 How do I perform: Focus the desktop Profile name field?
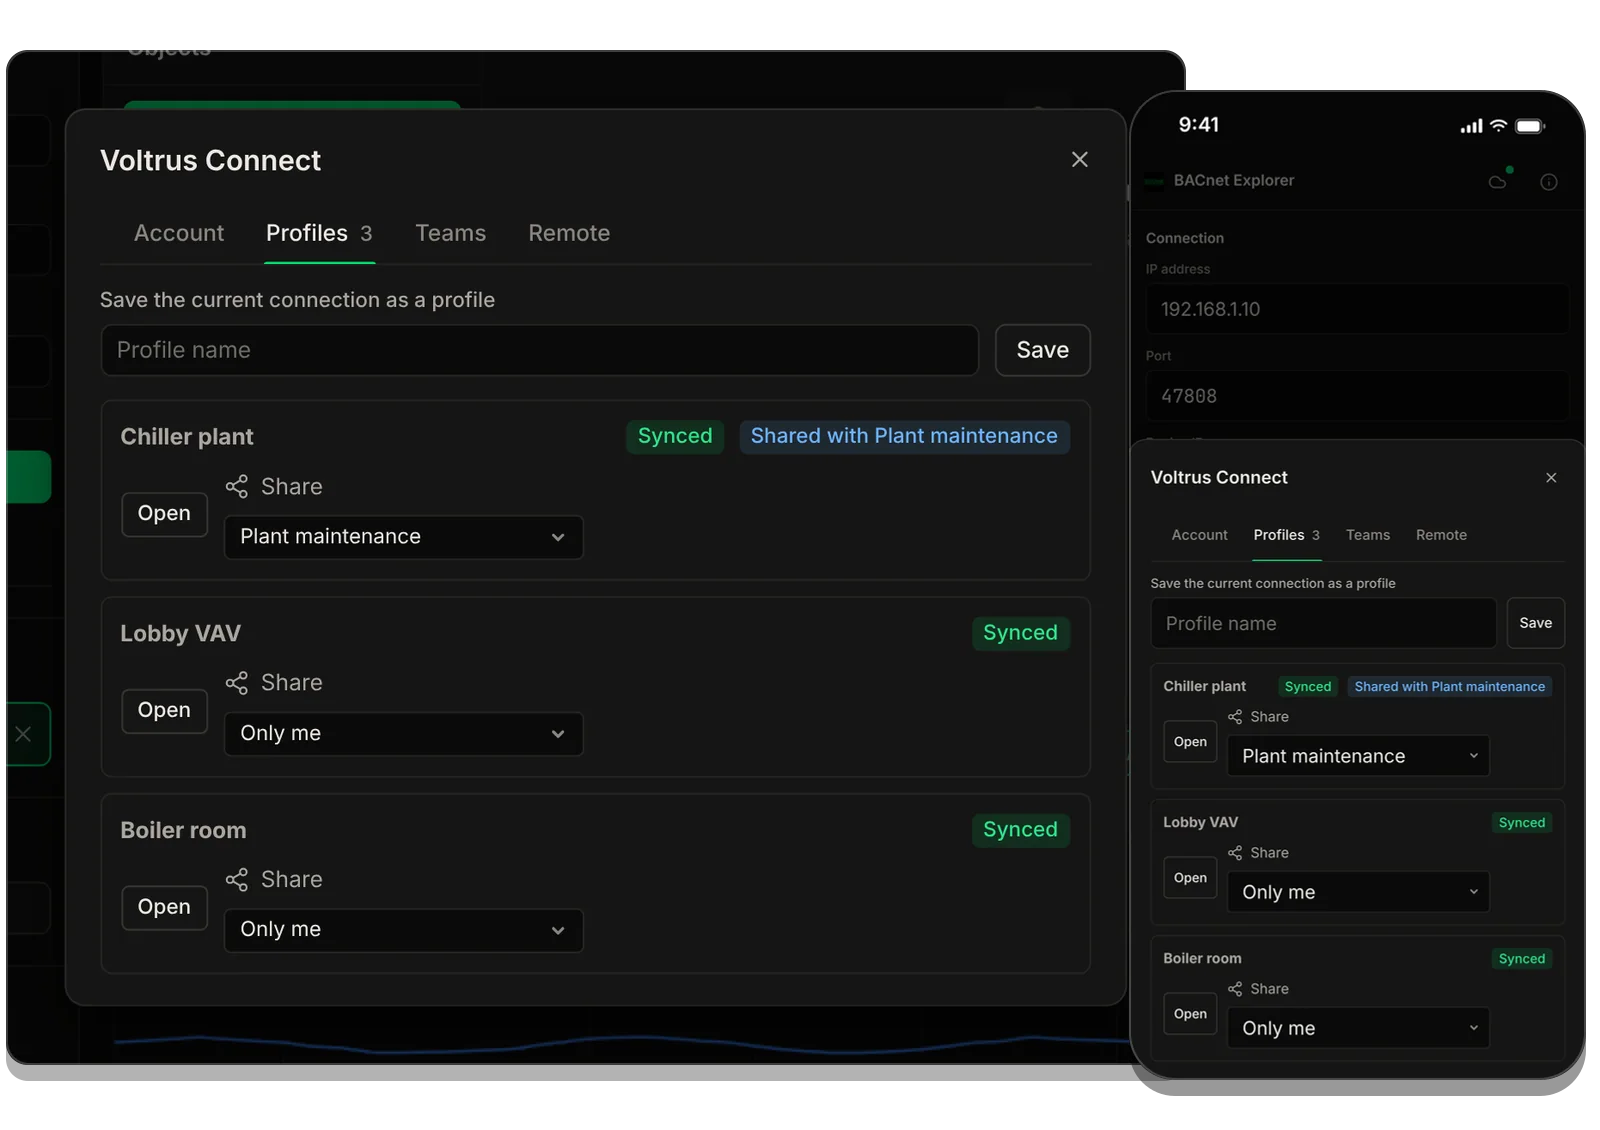(540, 350)
